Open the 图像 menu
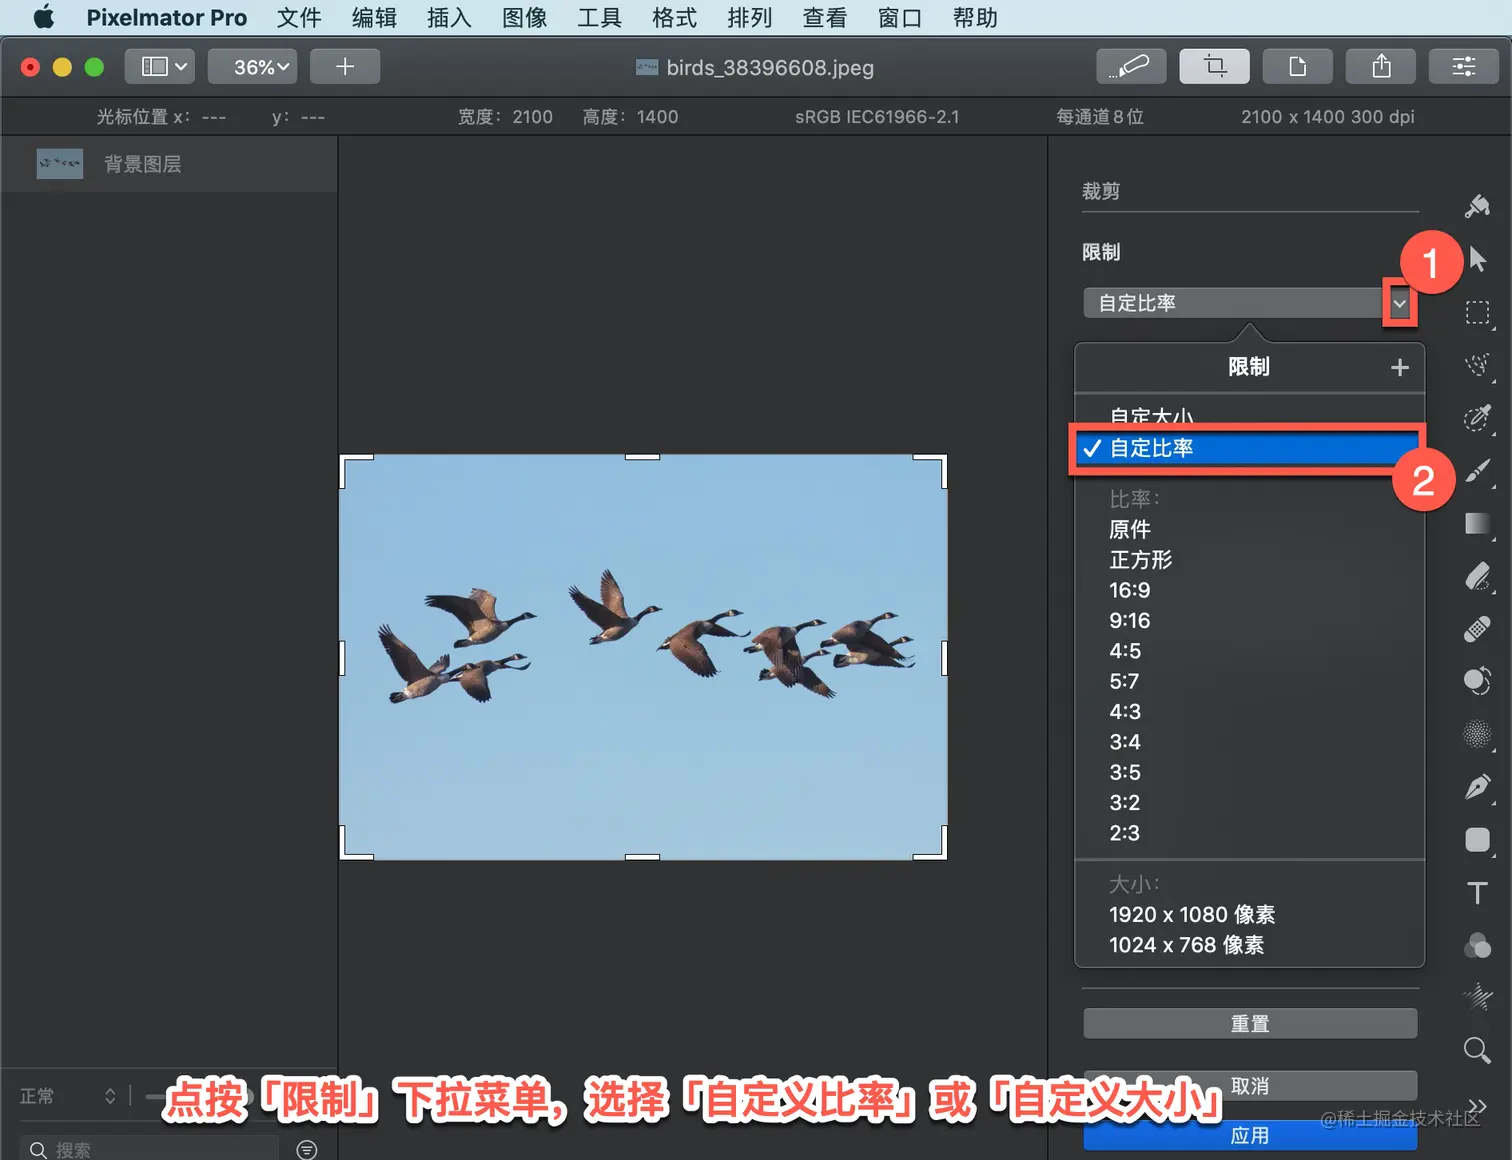This screenshot has width=1512, height=1160. (524, 17)
